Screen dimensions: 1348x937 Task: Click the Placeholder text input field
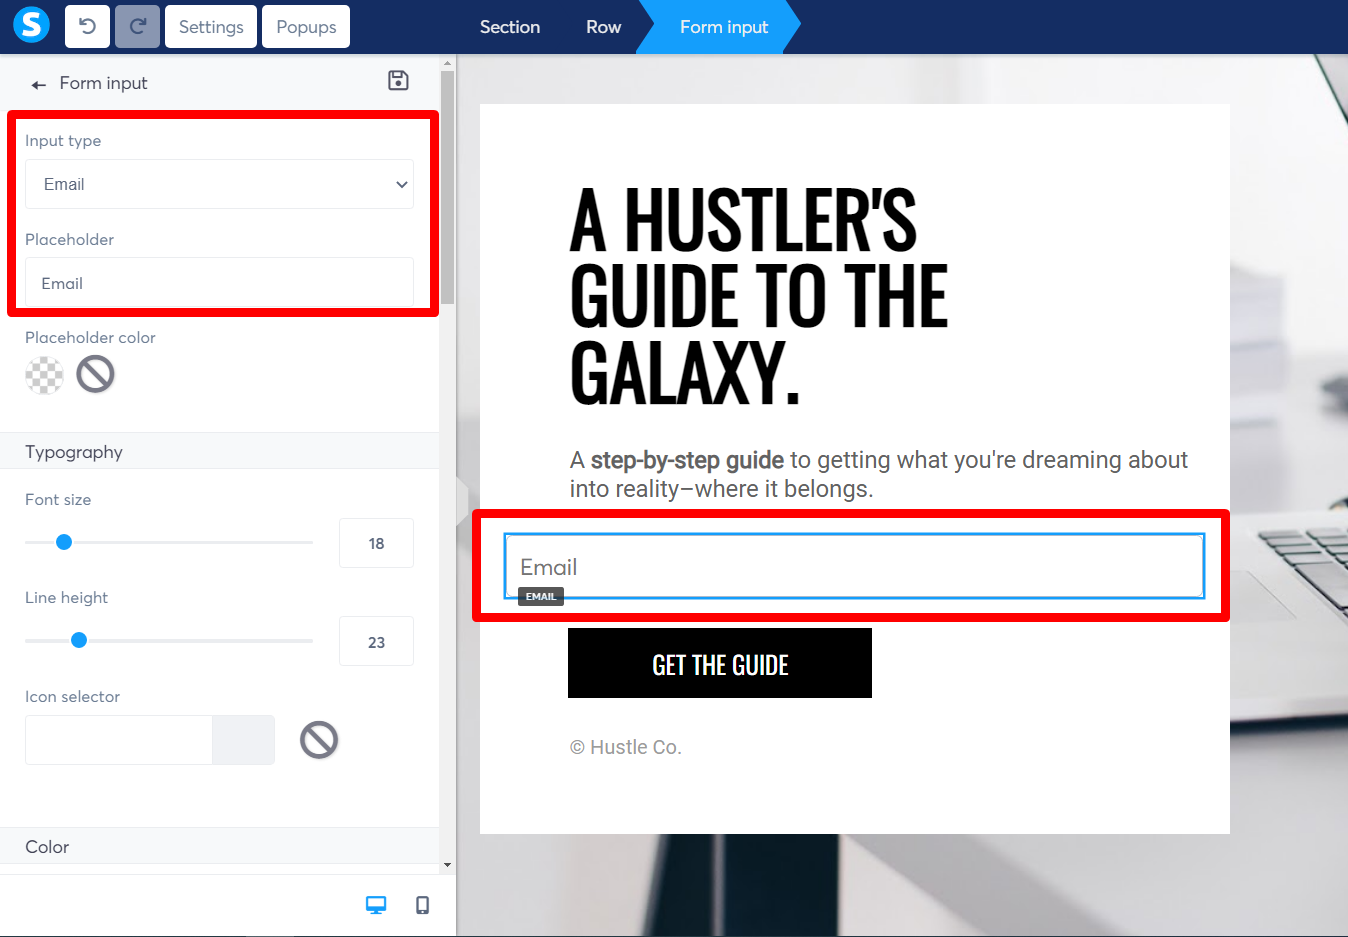(x=219, y=283)
